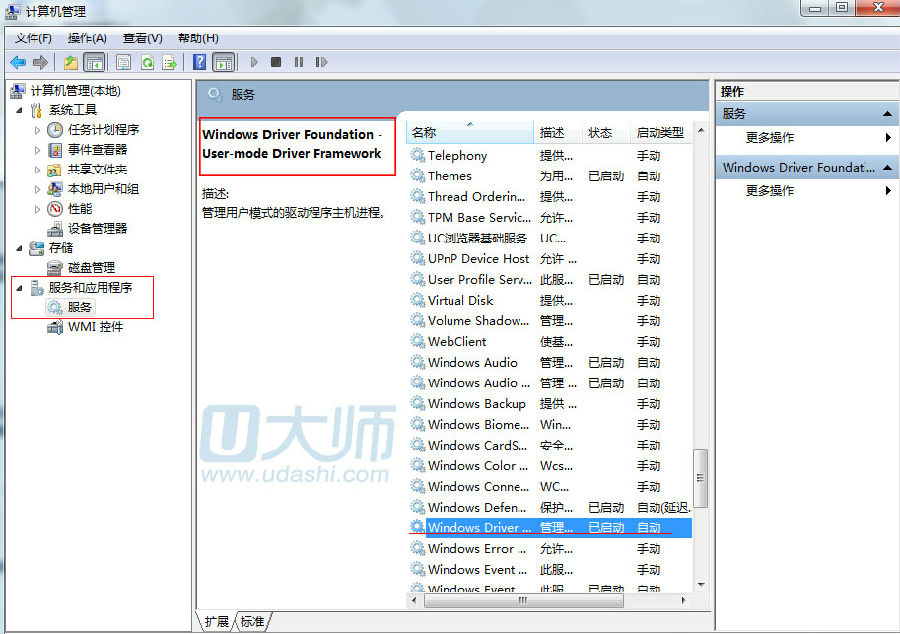Click the Export List toolbar icon
900x634 pixels.
pyautogui.click(x=170, y=62)
